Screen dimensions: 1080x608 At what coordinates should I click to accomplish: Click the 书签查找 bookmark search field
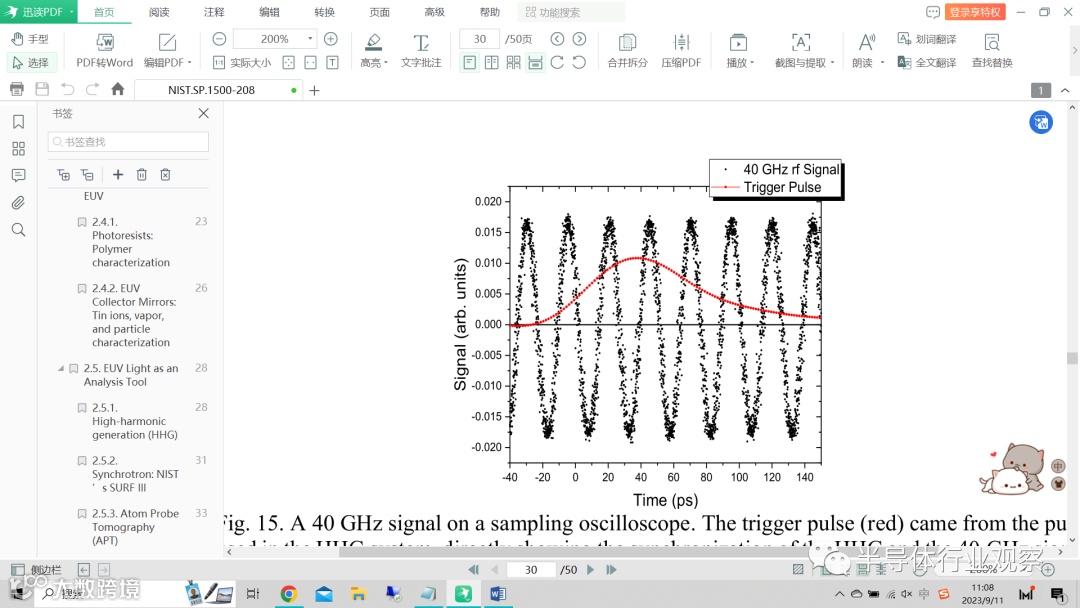pos(128,142)
